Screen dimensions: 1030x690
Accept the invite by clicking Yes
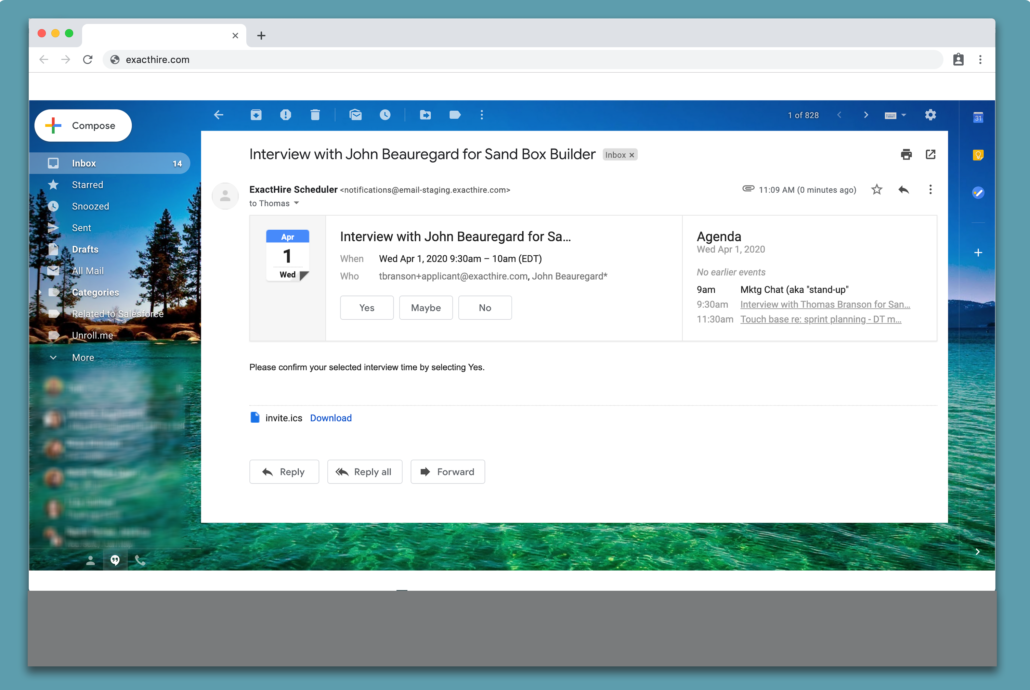click(367, 308)
